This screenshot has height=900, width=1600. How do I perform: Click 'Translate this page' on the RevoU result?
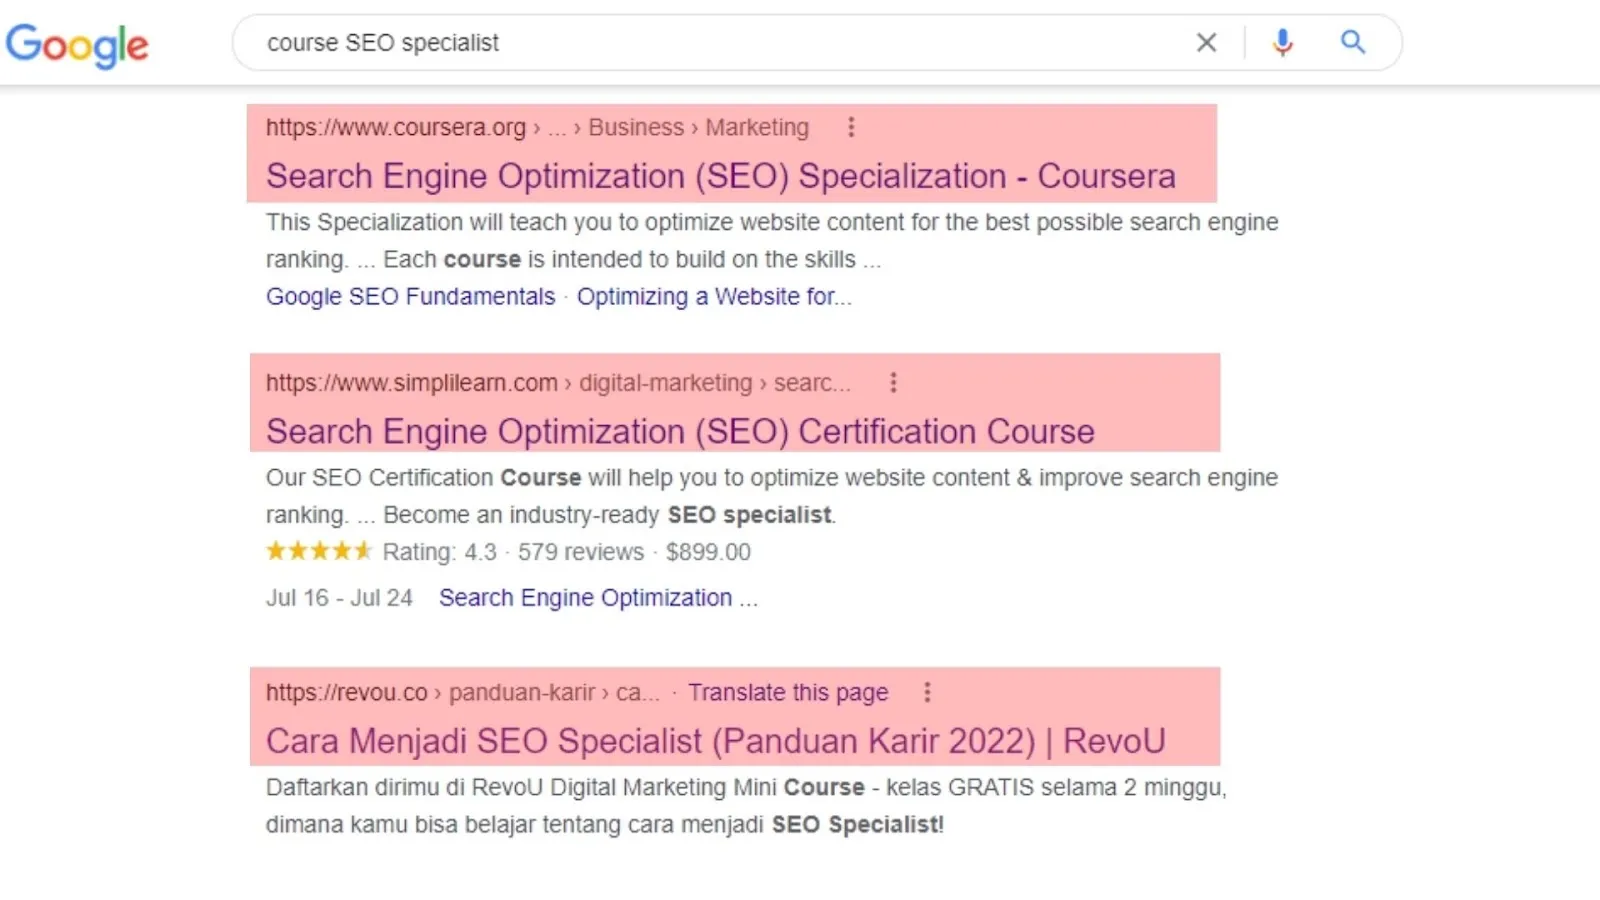pyautogui.click(x=788, y=691)
